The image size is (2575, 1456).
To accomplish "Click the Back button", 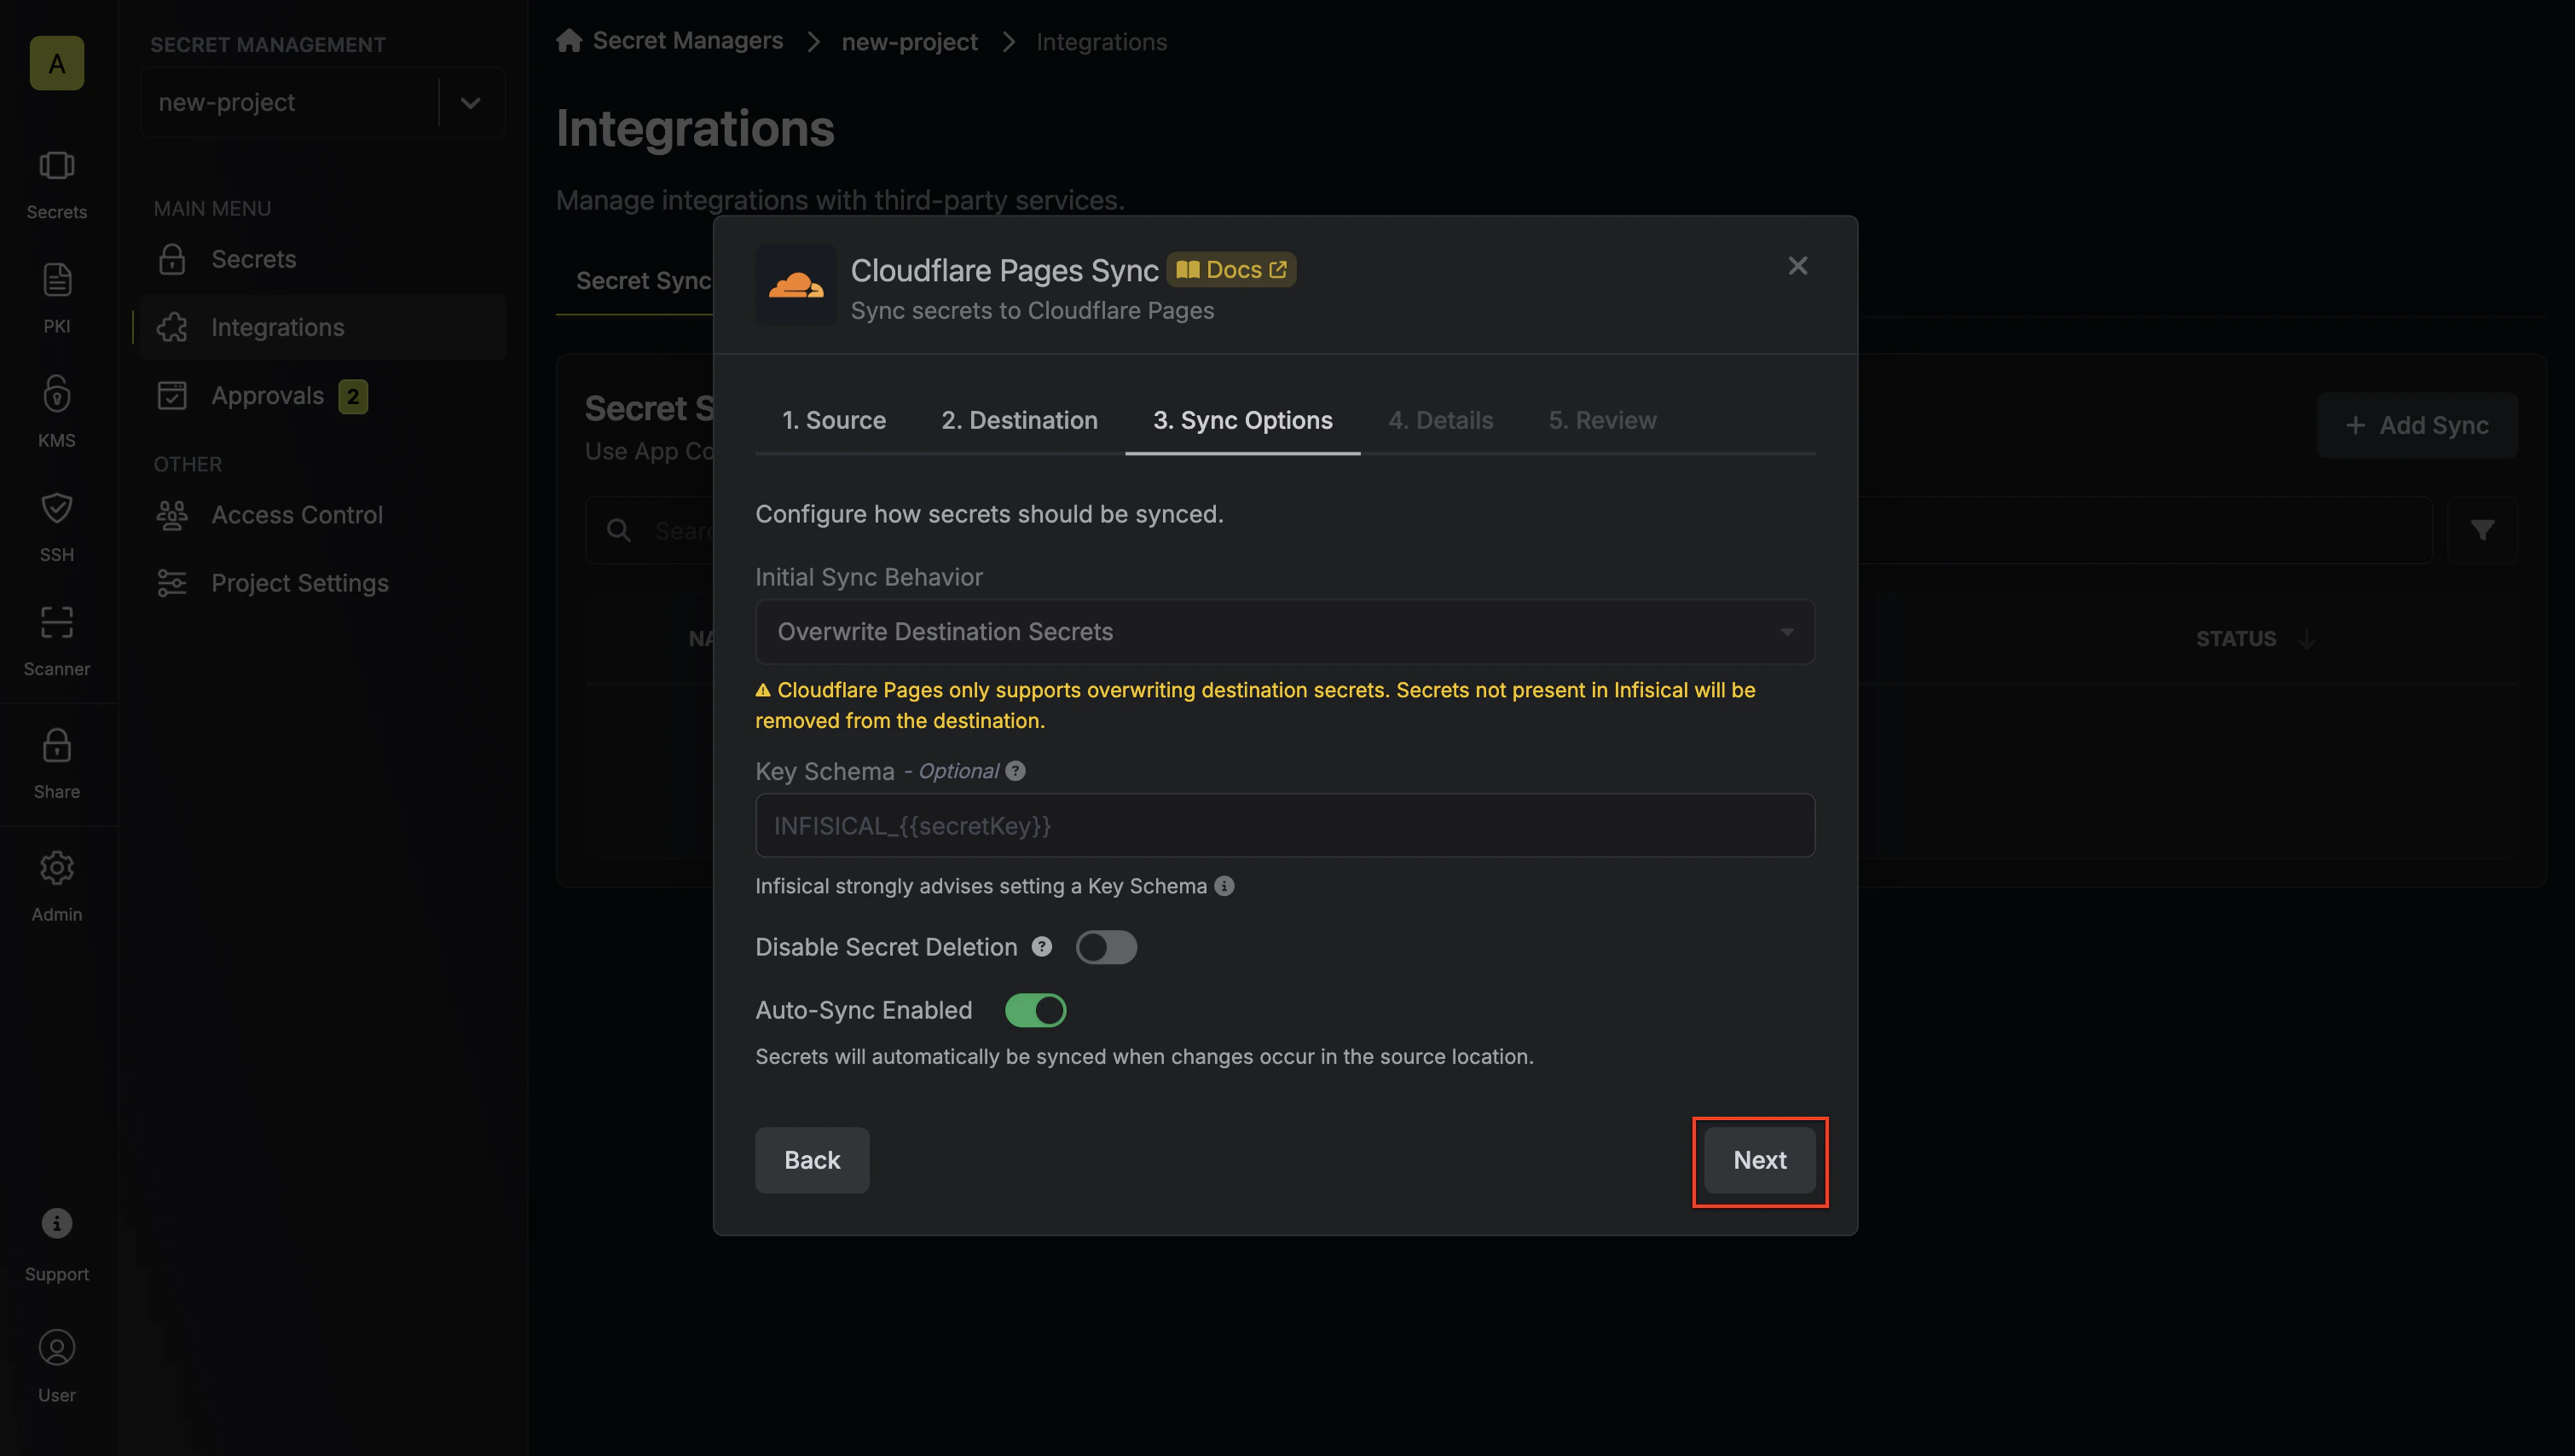I will 812,1160.
